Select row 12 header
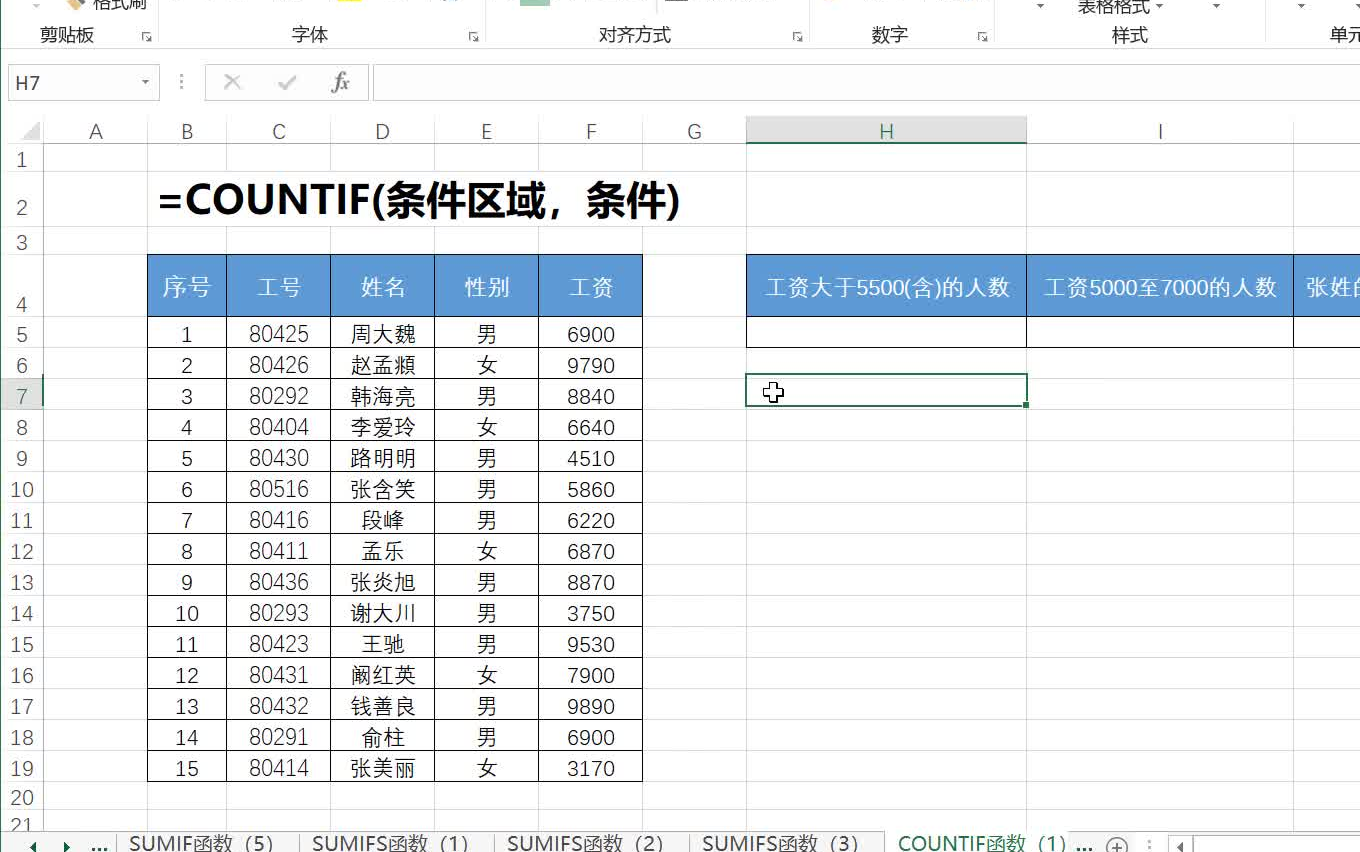1360x852 pixels. tap(22, 551)
